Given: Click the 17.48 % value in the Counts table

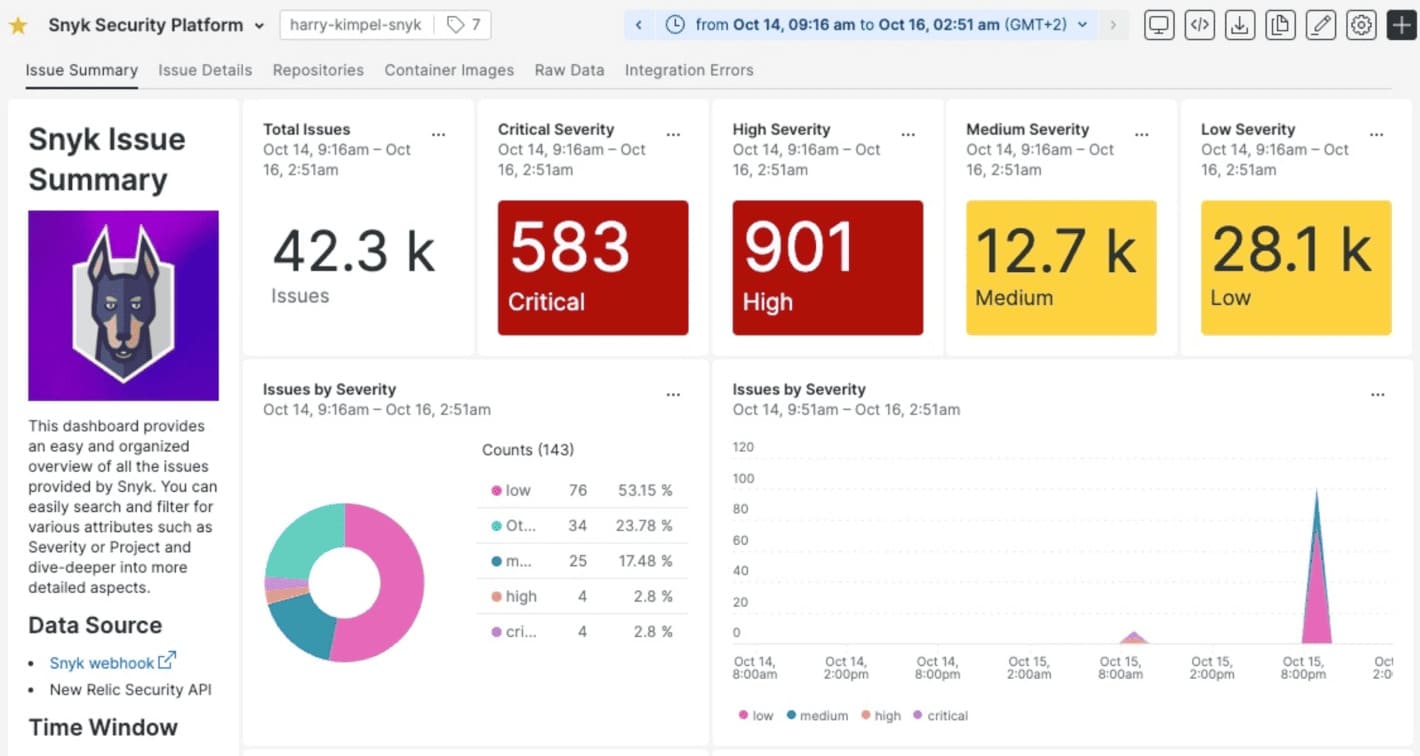Looking at the screenshot, I should [x=645, y=561].
